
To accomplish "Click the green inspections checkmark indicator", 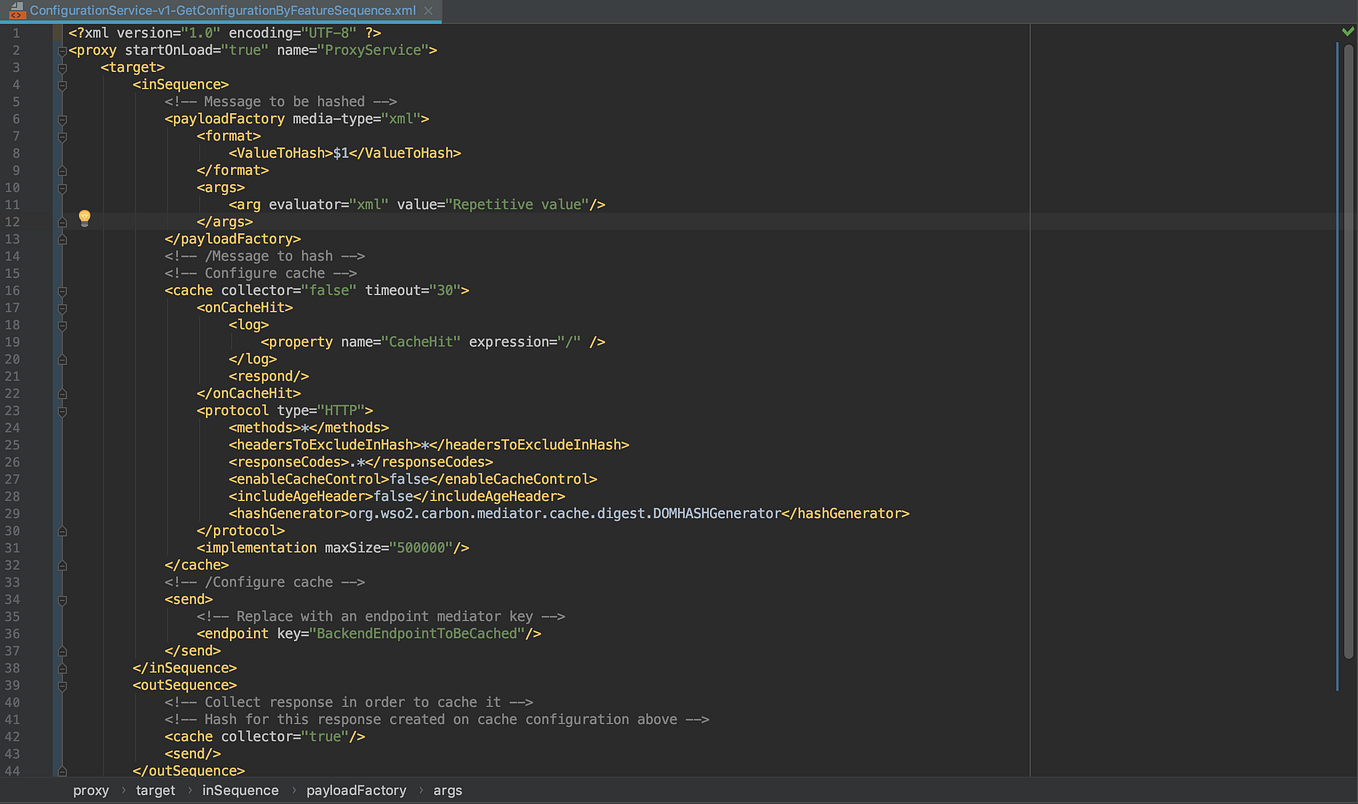I will coord(1346,31).
